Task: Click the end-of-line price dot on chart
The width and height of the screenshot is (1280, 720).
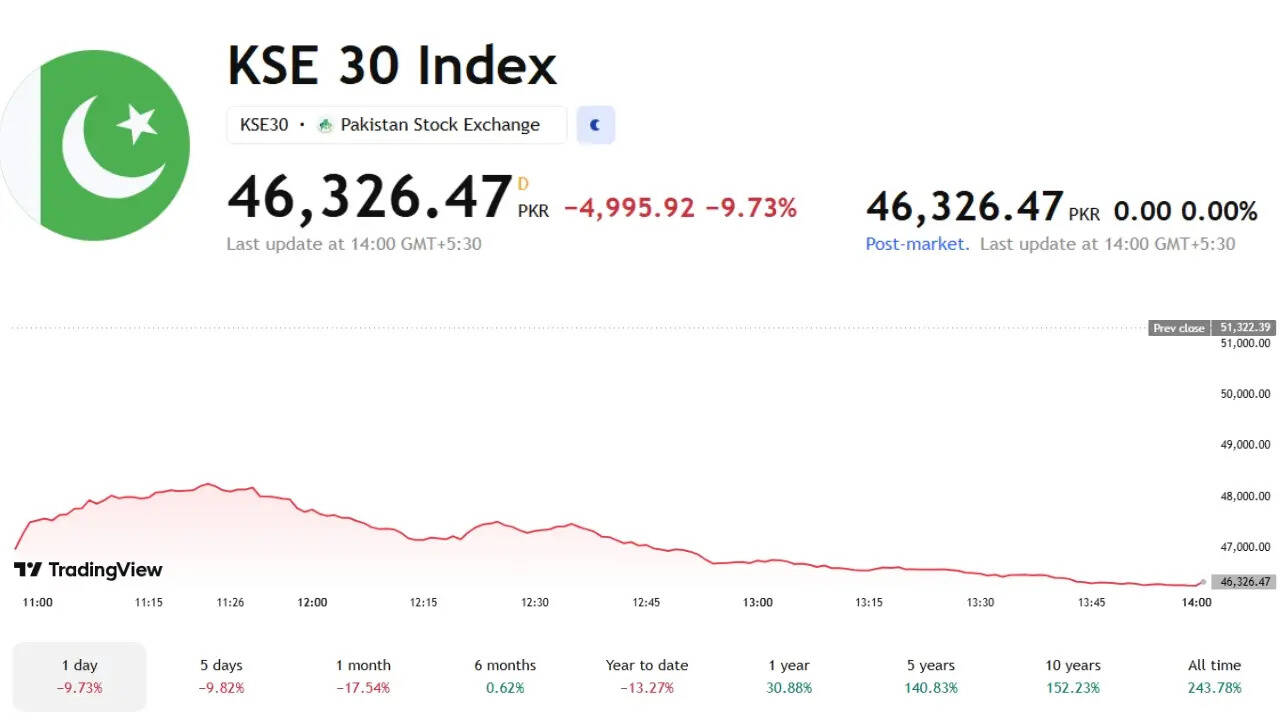Action: pyautogui.click(x=1203, y=582)
